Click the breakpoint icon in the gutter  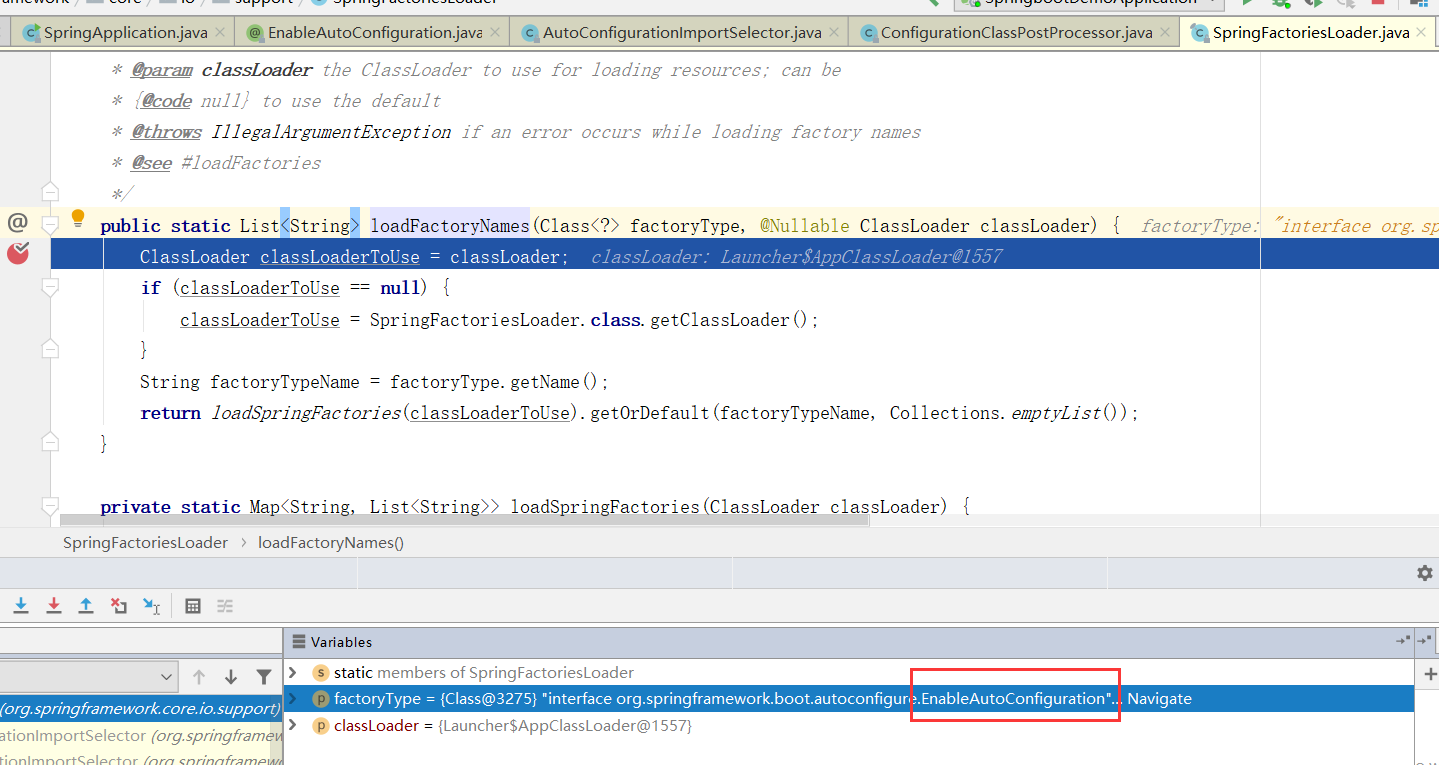pos(18,254)
